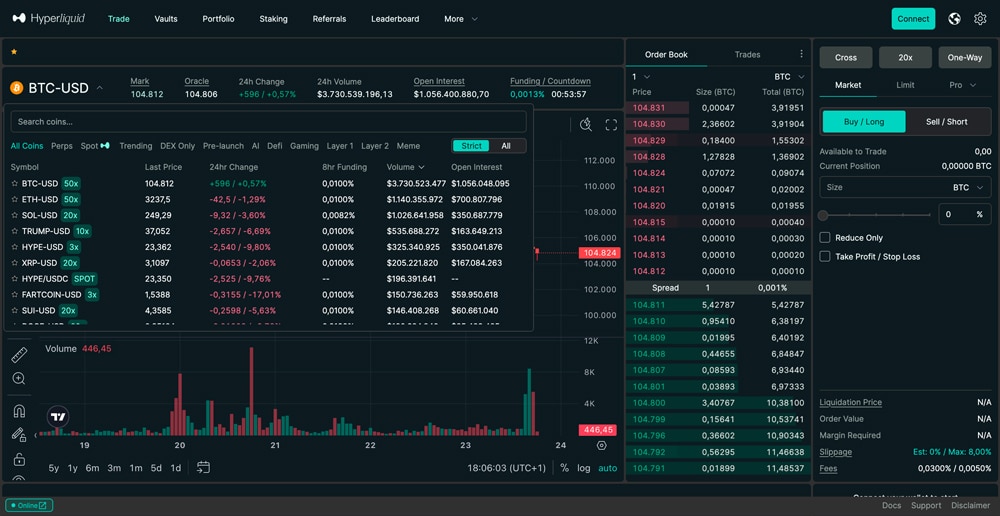Open the go-to-date calendar icon
Image resolution: width=1000 pixels, height=516 pixels.
pyautogui.click(x=203, y=468)
